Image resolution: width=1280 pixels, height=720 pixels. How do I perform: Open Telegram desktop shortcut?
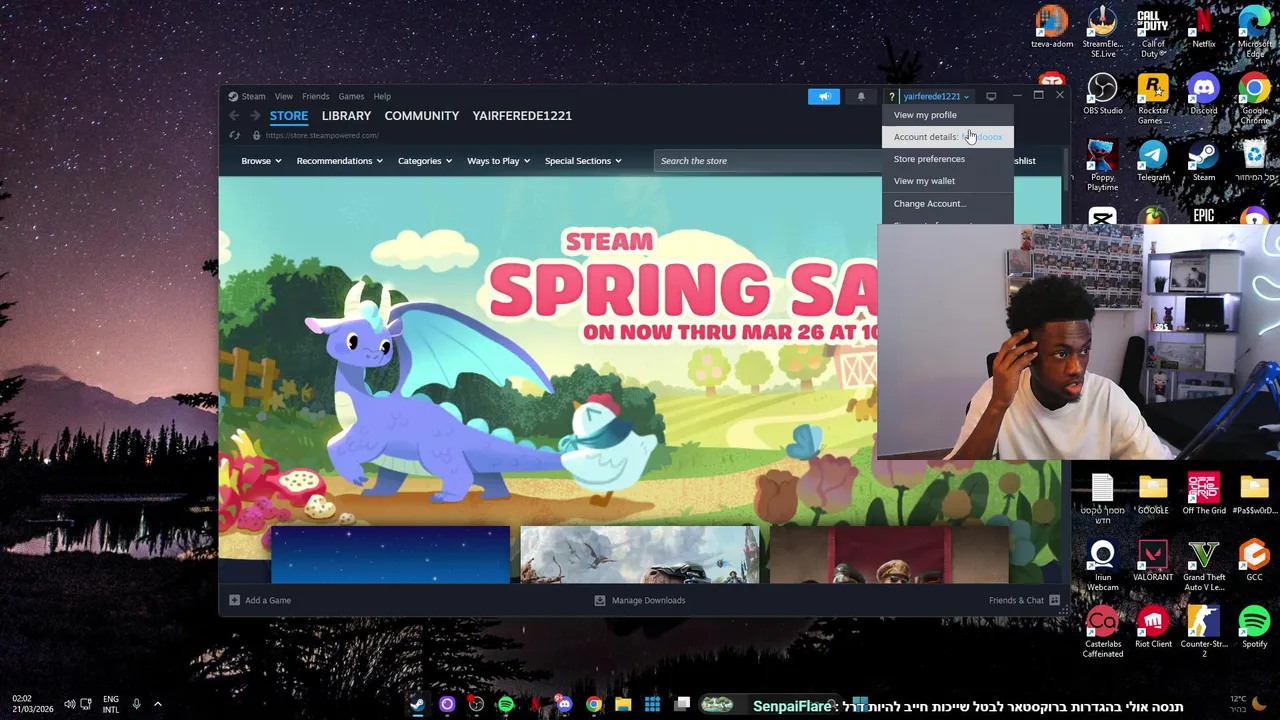(x=1153, y=161)
